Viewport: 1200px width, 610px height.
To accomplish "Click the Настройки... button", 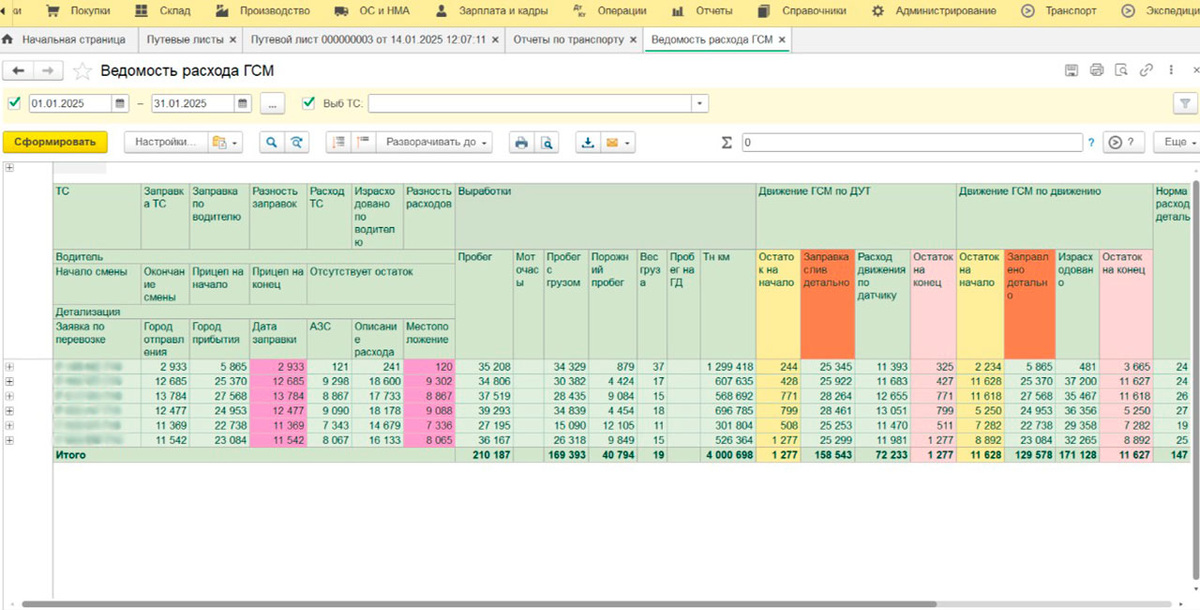I will 165,142.
